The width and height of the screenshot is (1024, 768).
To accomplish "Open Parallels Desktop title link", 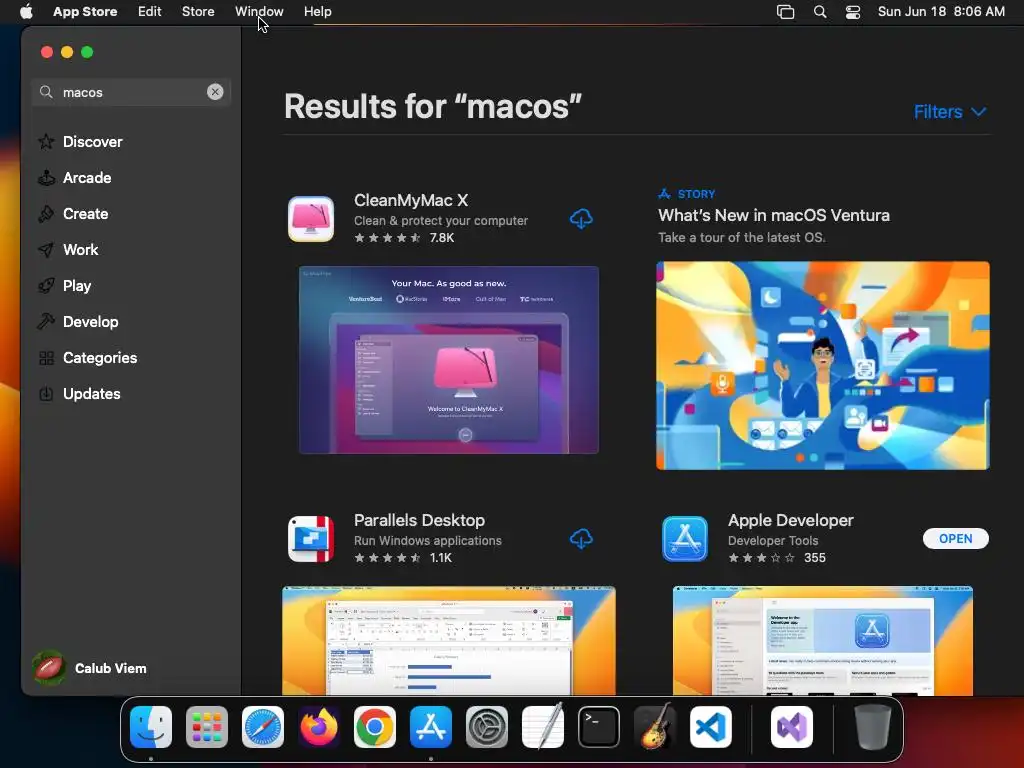I will (x=419, y=520).
